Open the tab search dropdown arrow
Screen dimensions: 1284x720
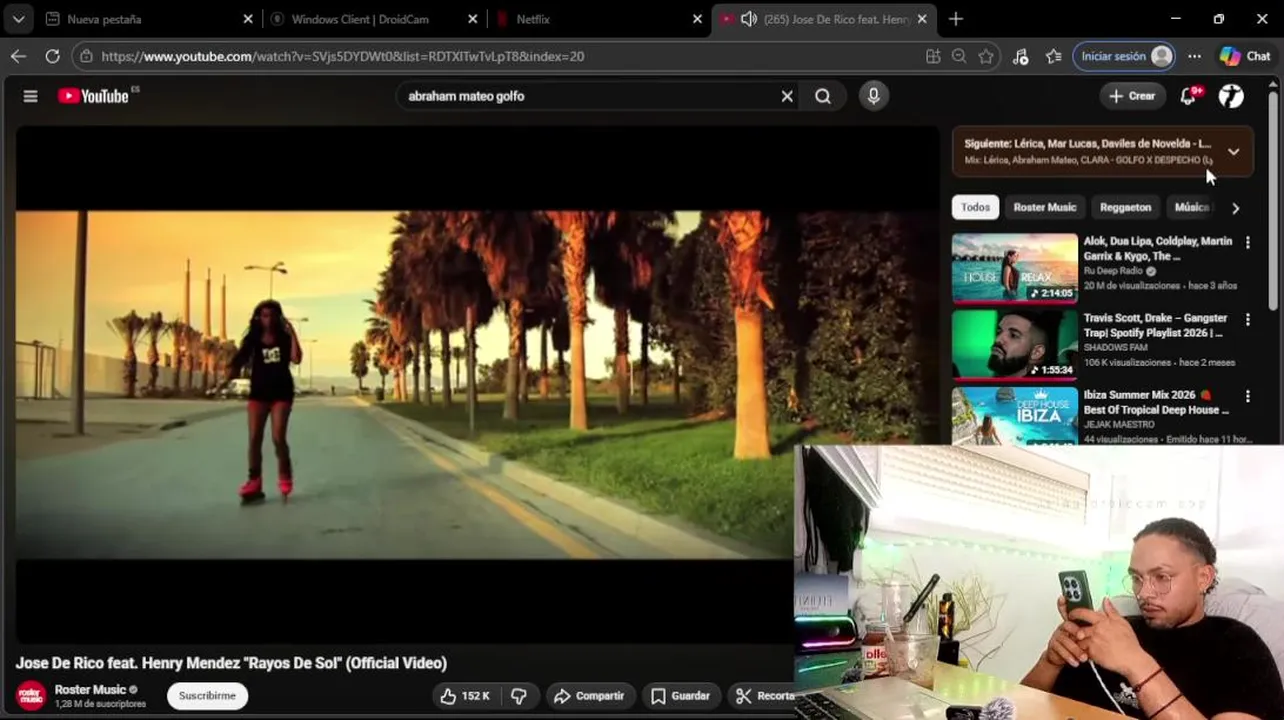[x=18, y=19]
